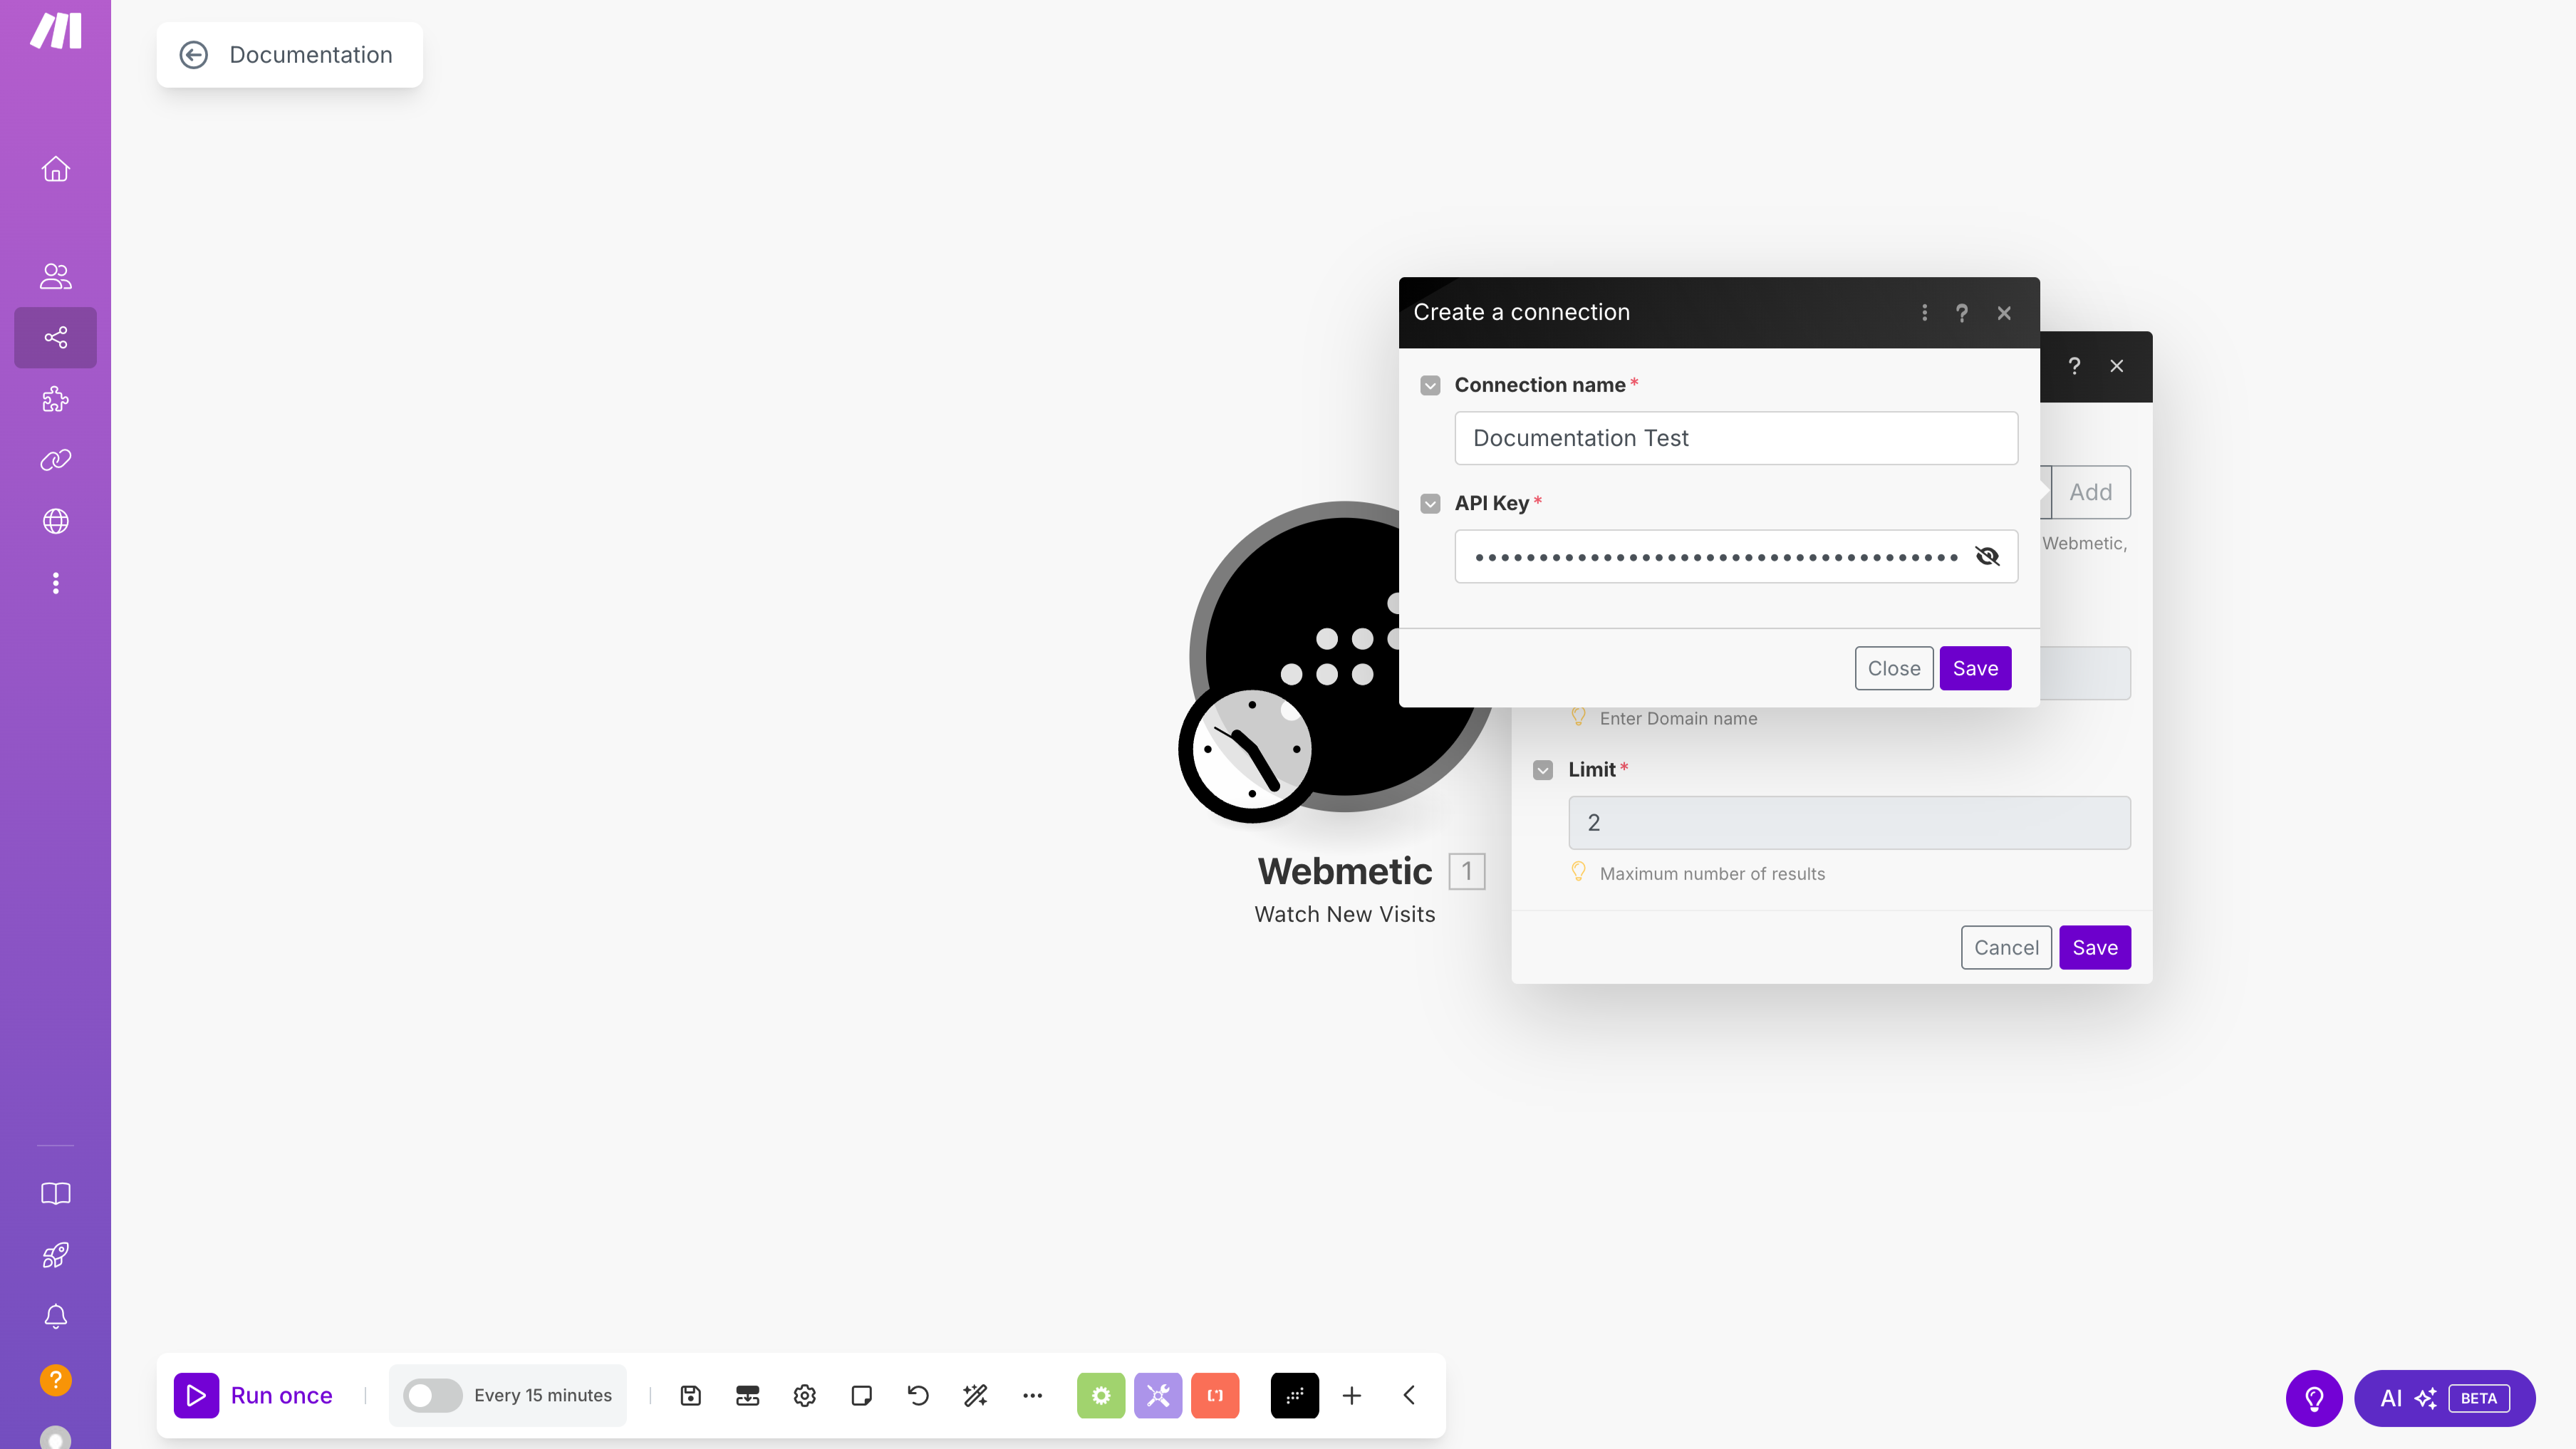Save the new connection

(x=1975, y=668)
